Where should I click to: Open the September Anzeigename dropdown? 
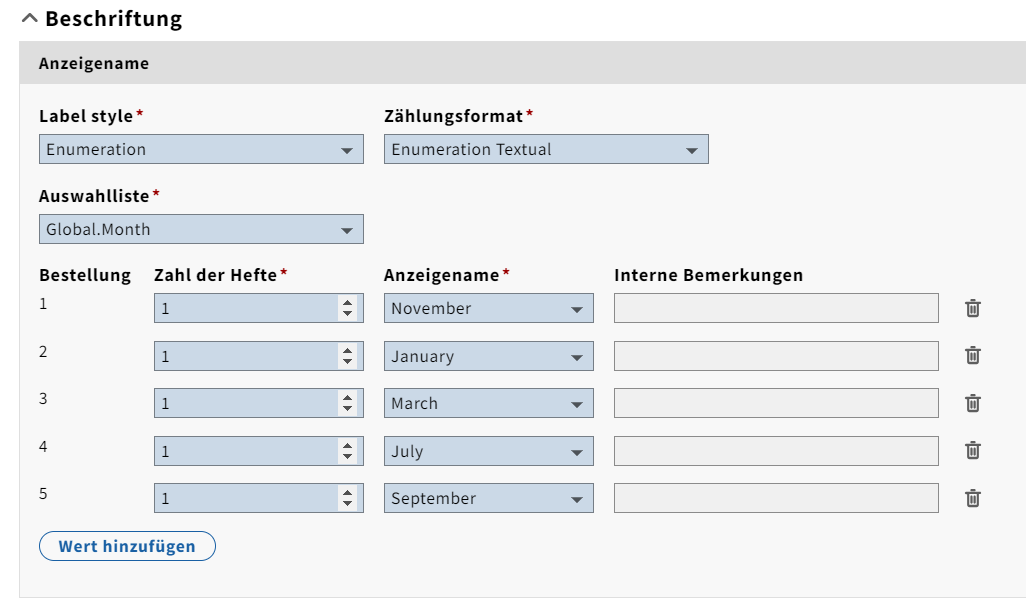tap(488, 499)
